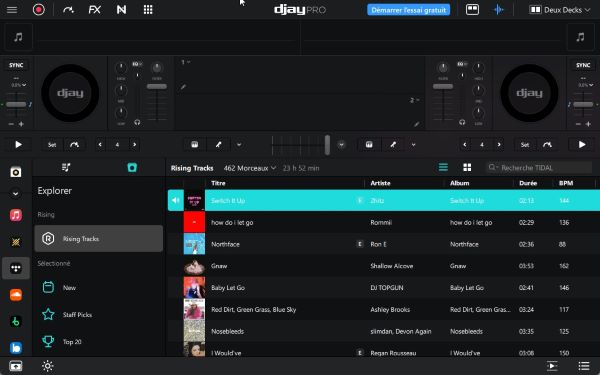
Task: Toggle SYNC on the right deck
Action: (x=583, y=65)
